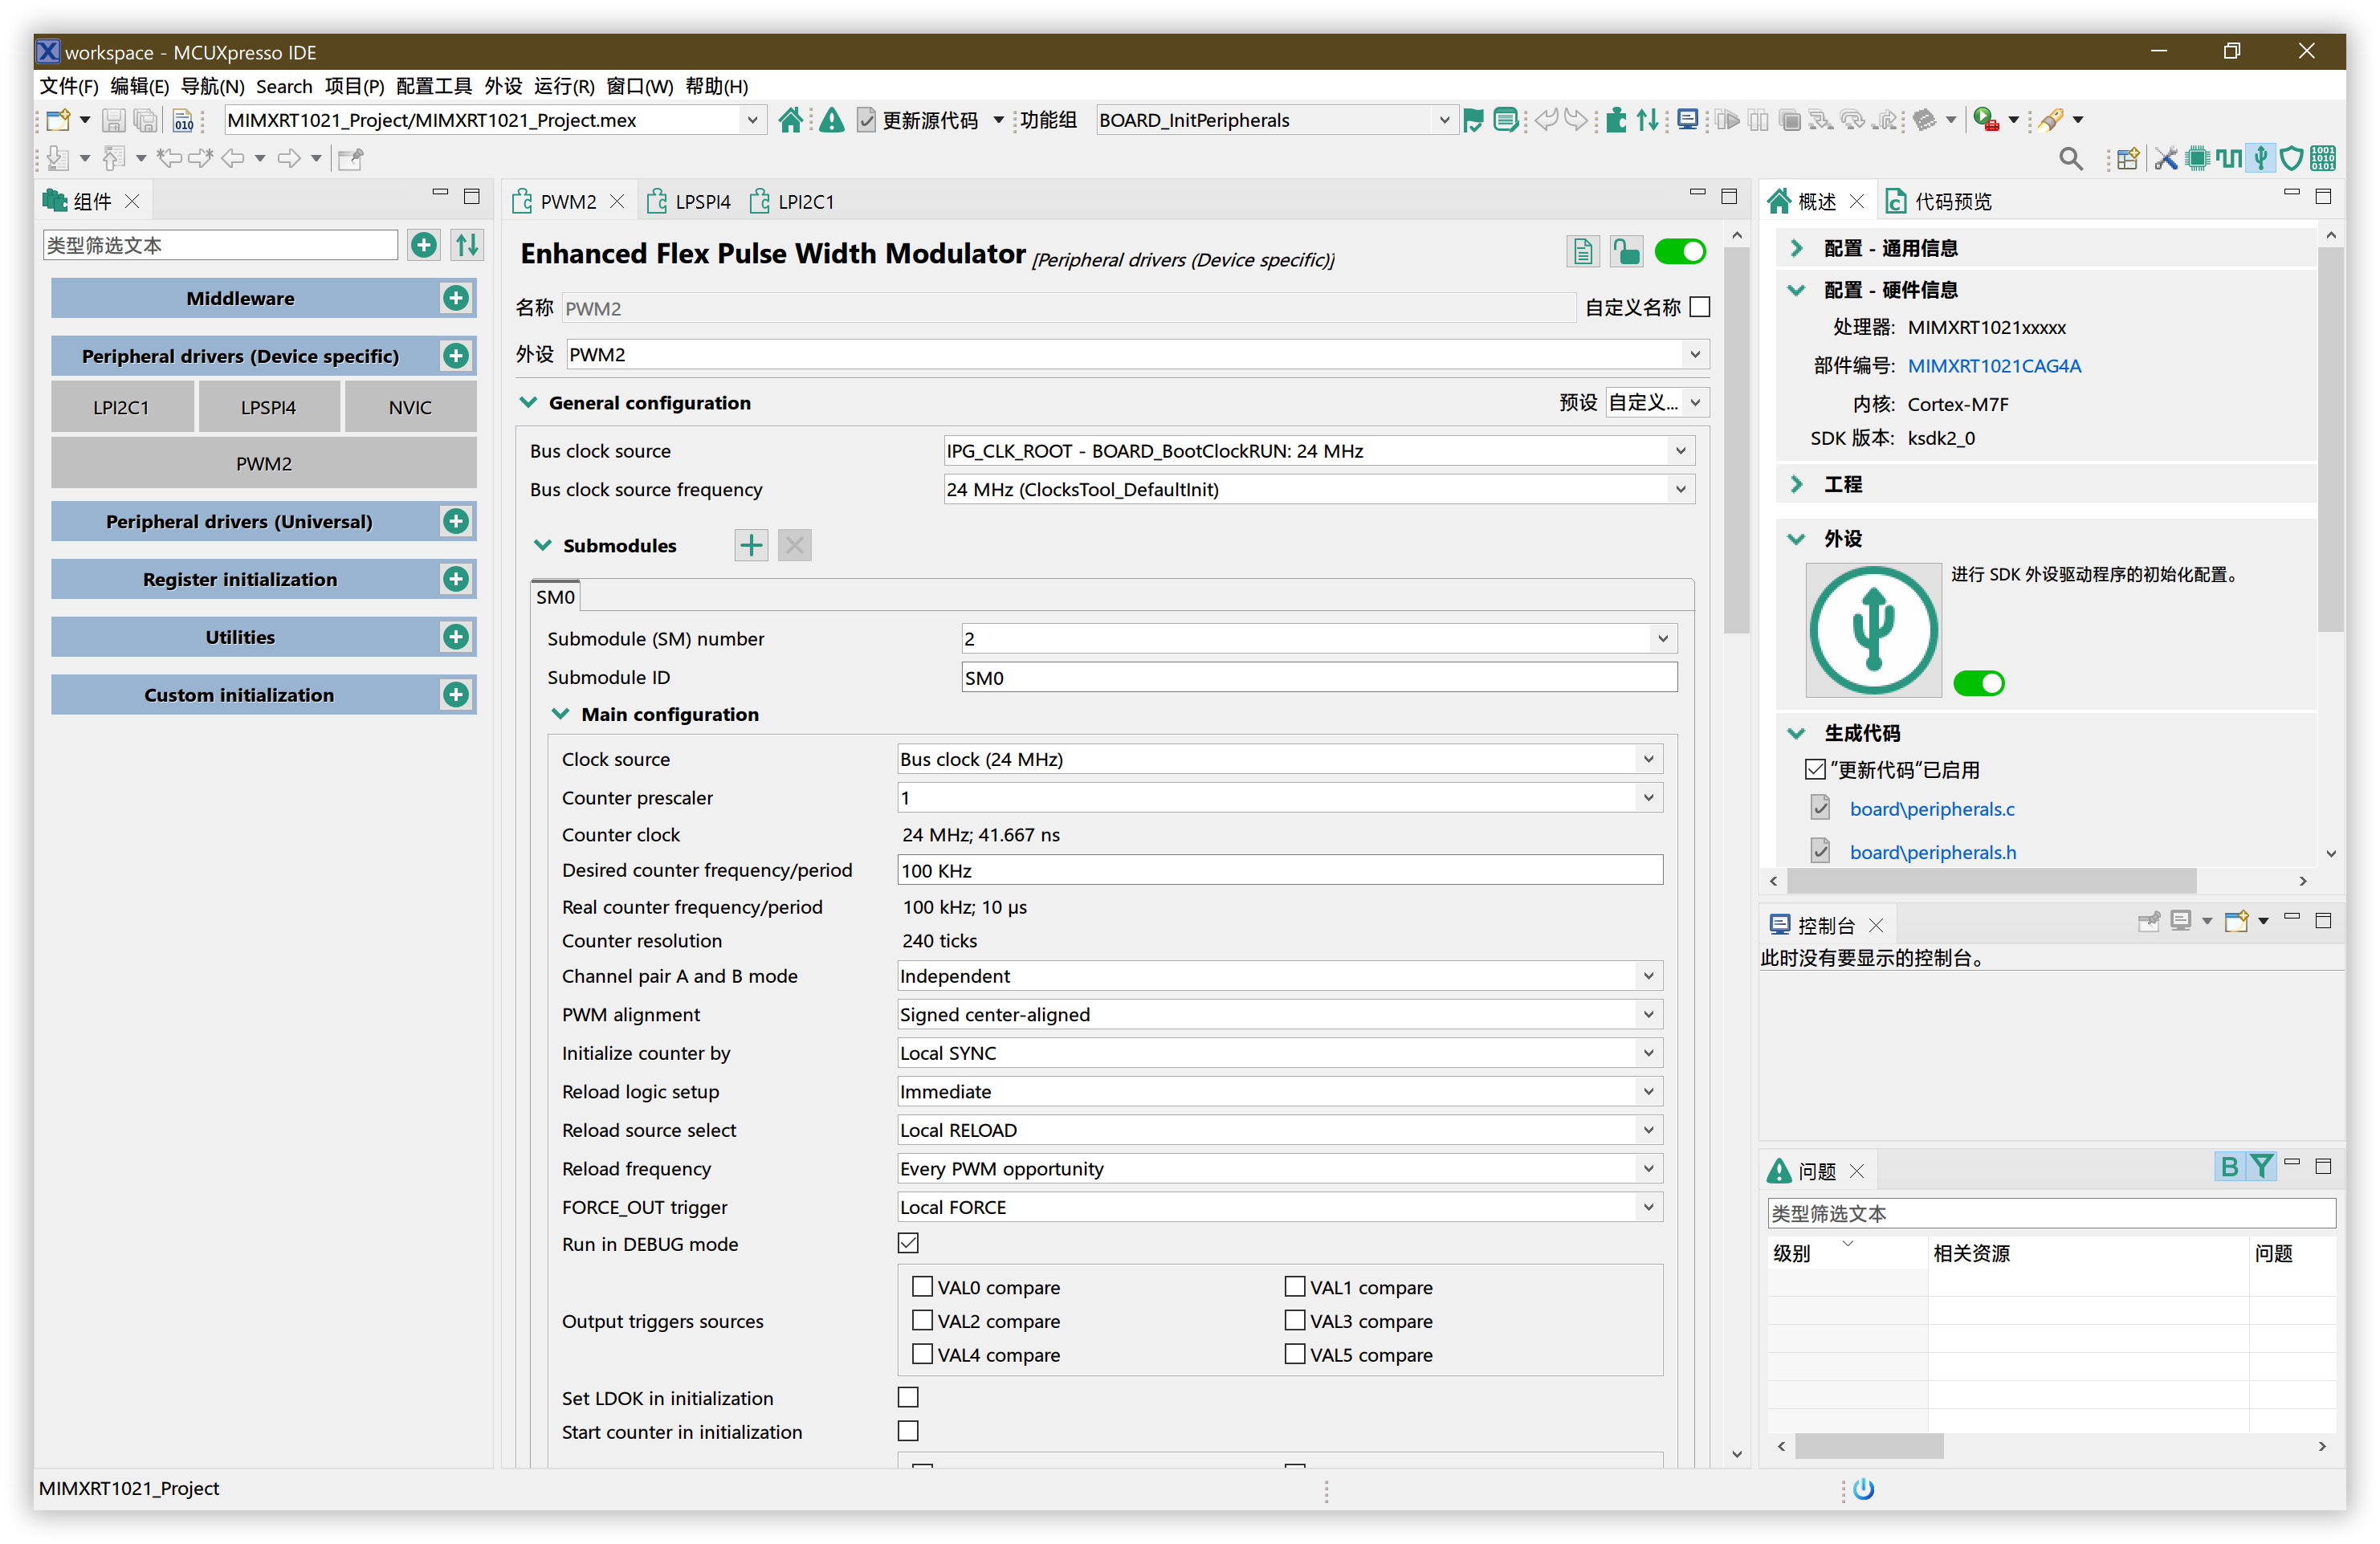Open the Pins tool chip perspective icon
This screenshot has width=2380, height=1544.
click(2197, 158)
